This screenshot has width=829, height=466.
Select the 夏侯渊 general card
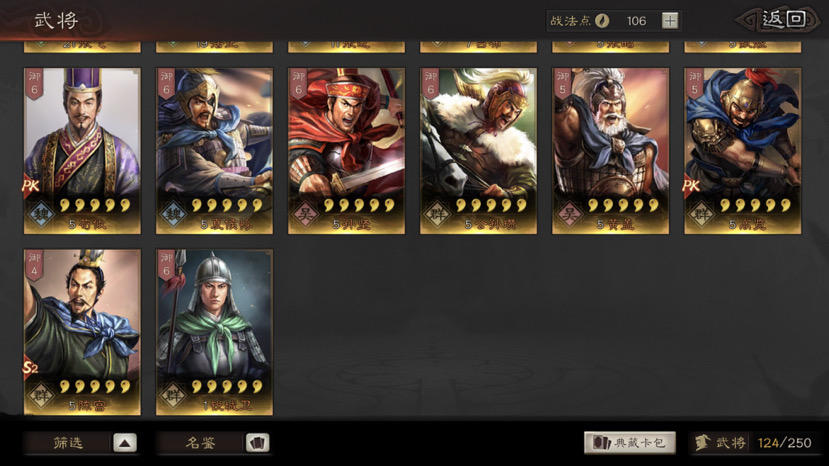214,151
